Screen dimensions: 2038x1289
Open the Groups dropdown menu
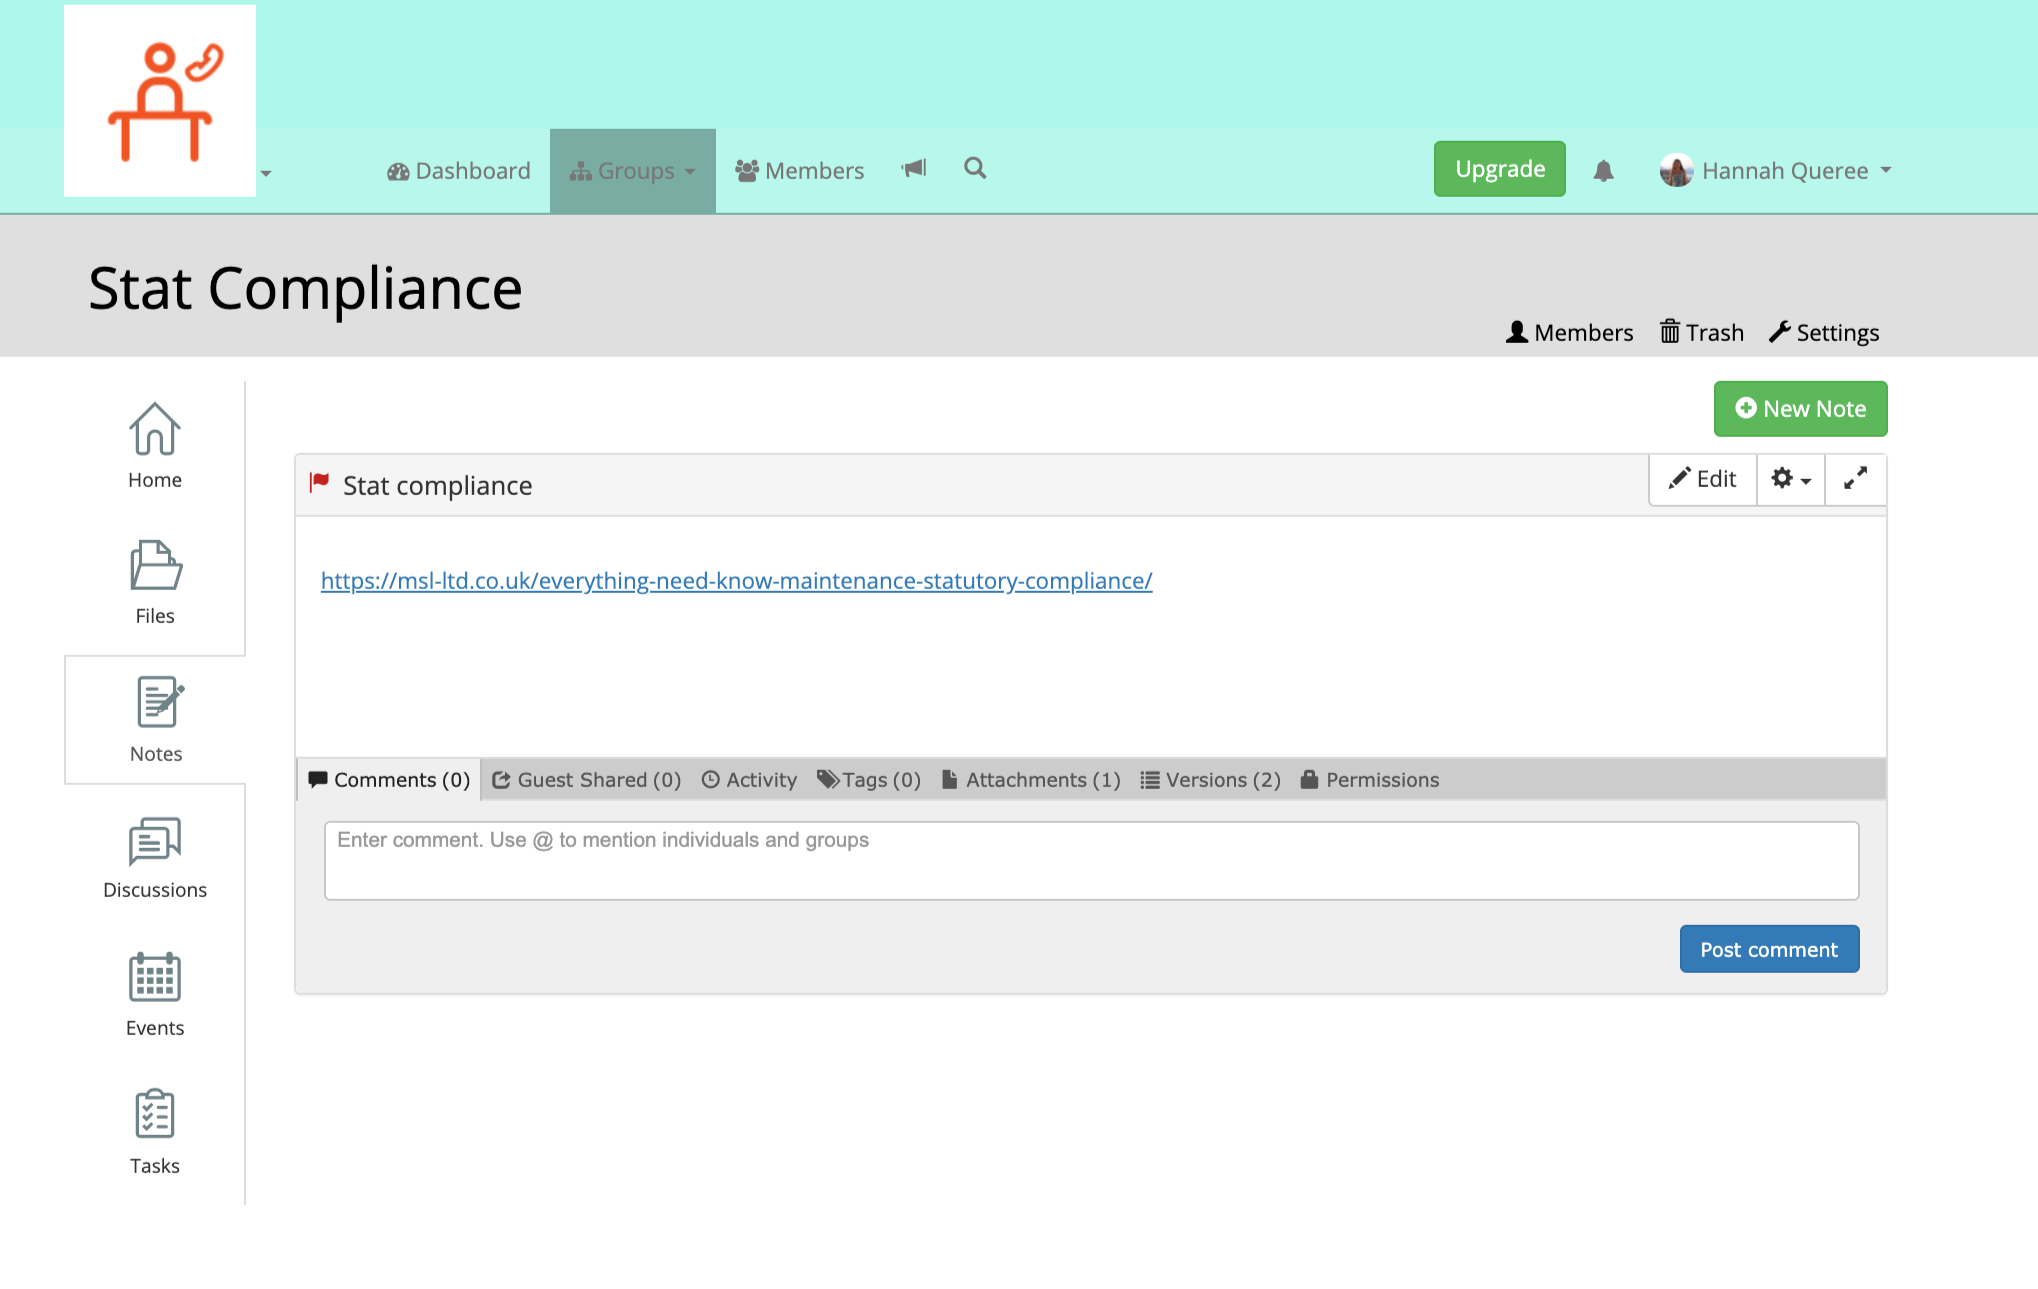point(633,171)
